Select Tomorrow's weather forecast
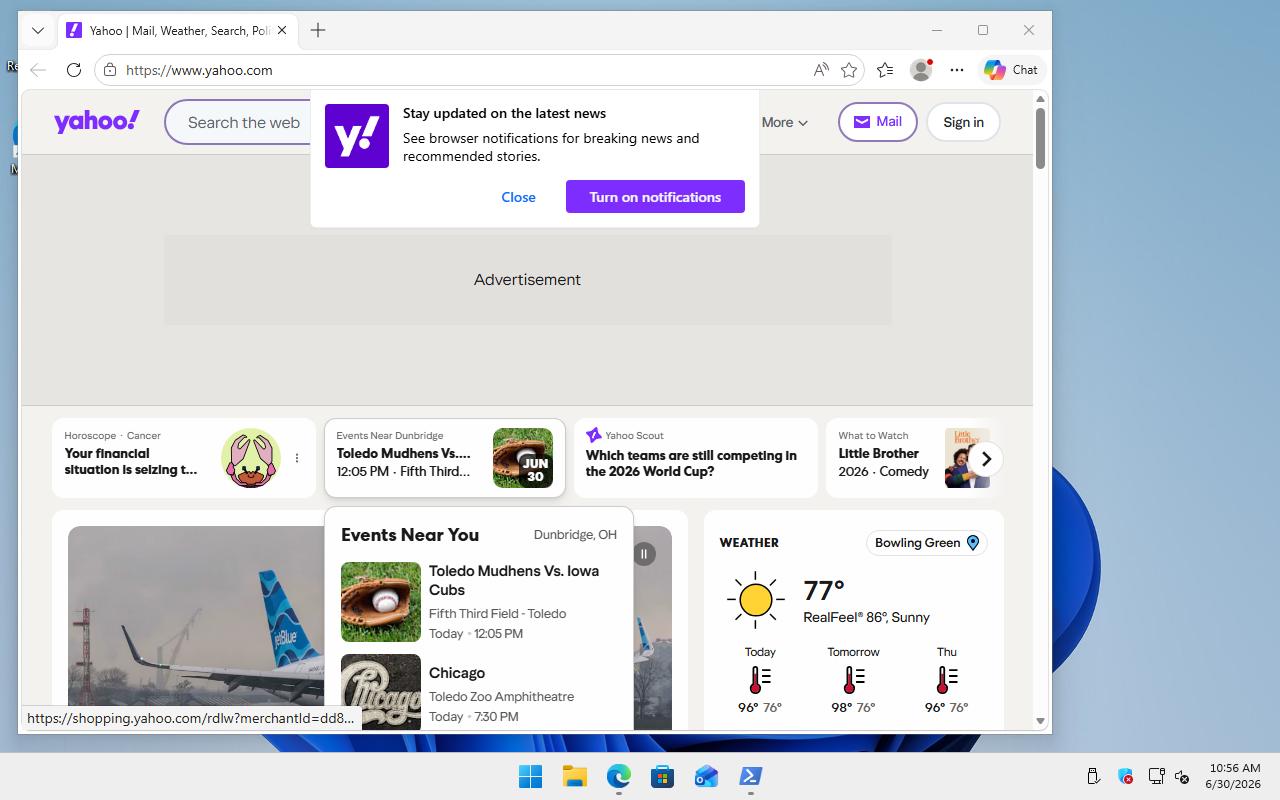The height and width of the screenshot is (800, 1280). tap(853, 680)
